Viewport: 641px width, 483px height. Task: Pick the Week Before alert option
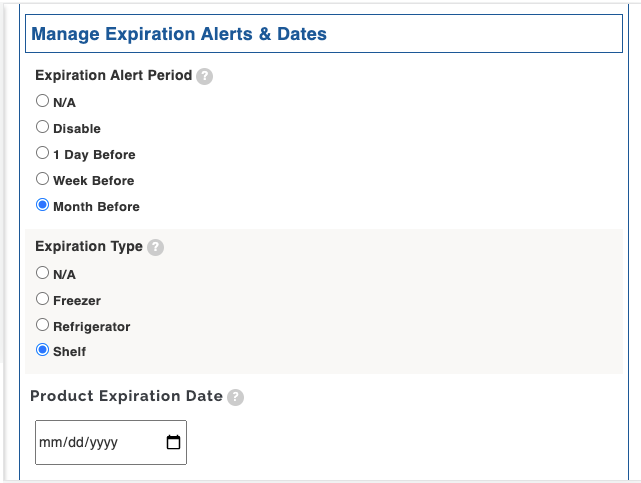42,179
